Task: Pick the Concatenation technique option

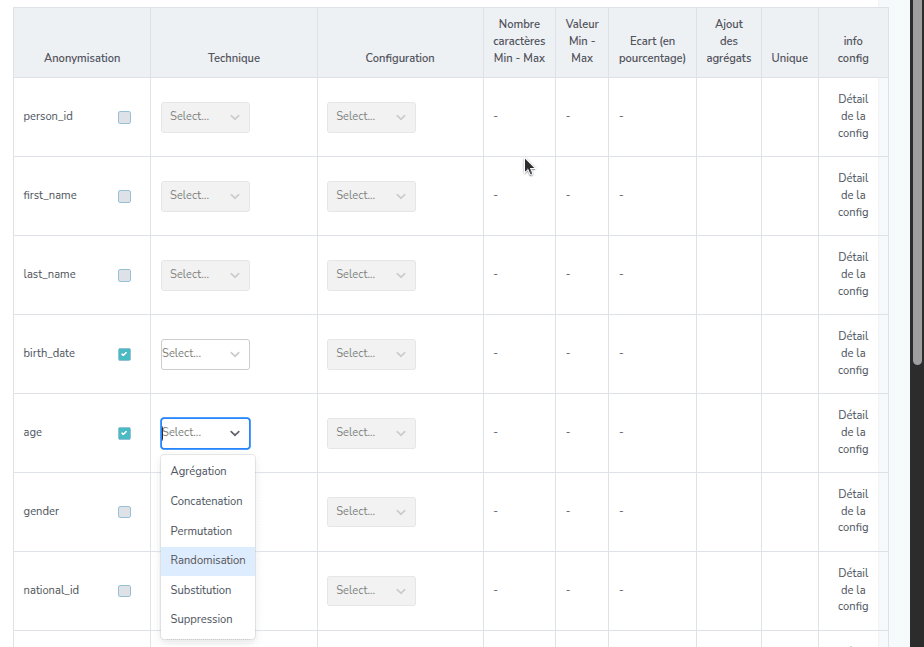Action: pyautogui.click(x=206, y=501)
